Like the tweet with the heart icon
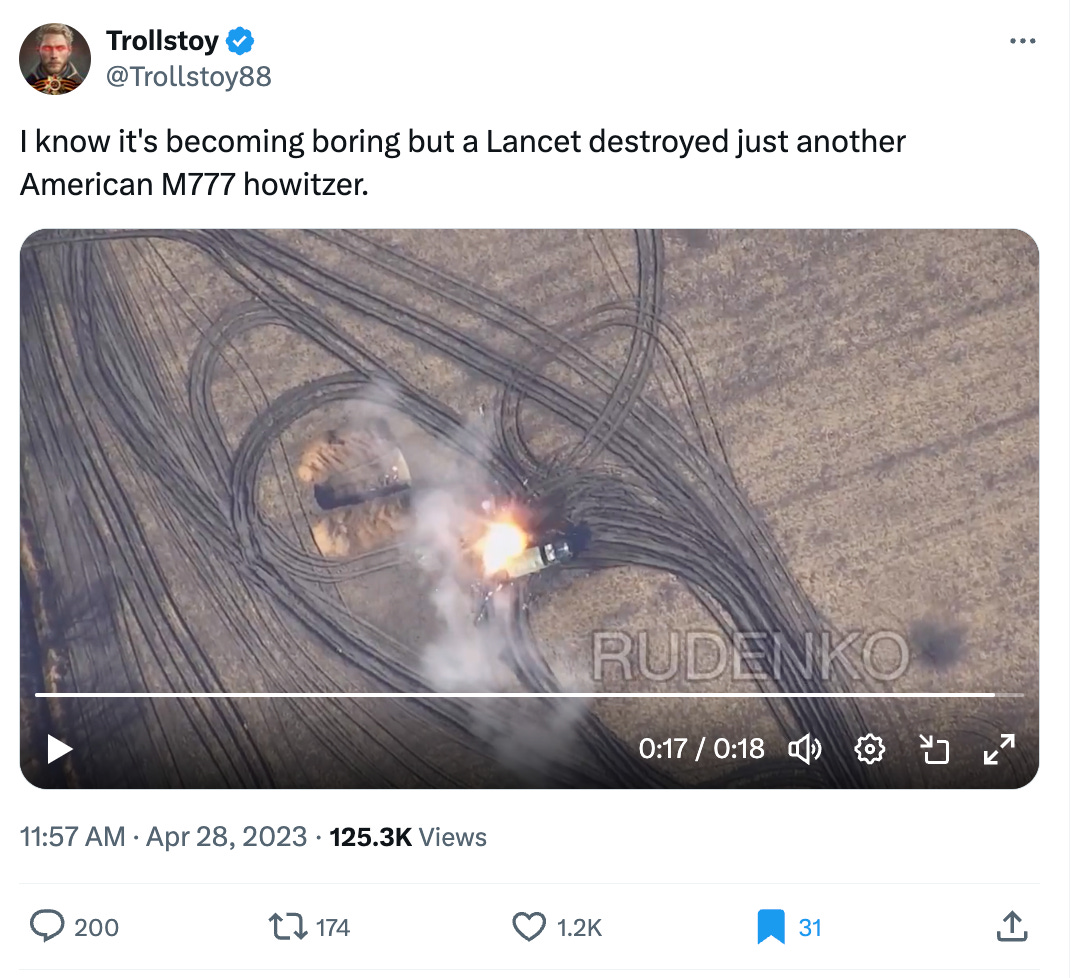The height and width of the screenshot is (978, 1090). [529, 927]
